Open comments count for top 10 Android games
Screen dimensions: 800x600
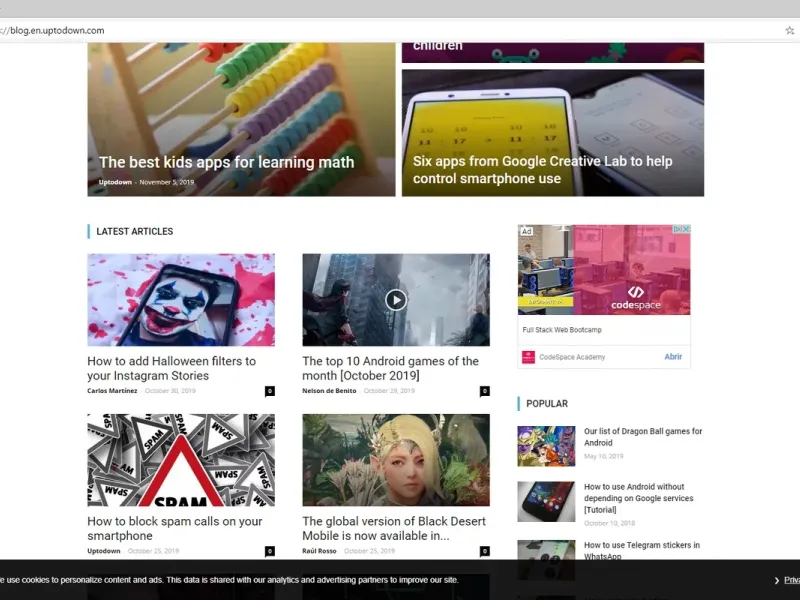click(485, 391)
